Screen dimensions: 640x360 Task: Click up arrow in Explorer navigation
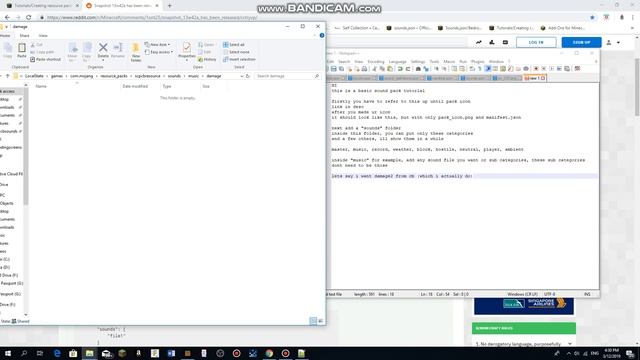[7, 76]
